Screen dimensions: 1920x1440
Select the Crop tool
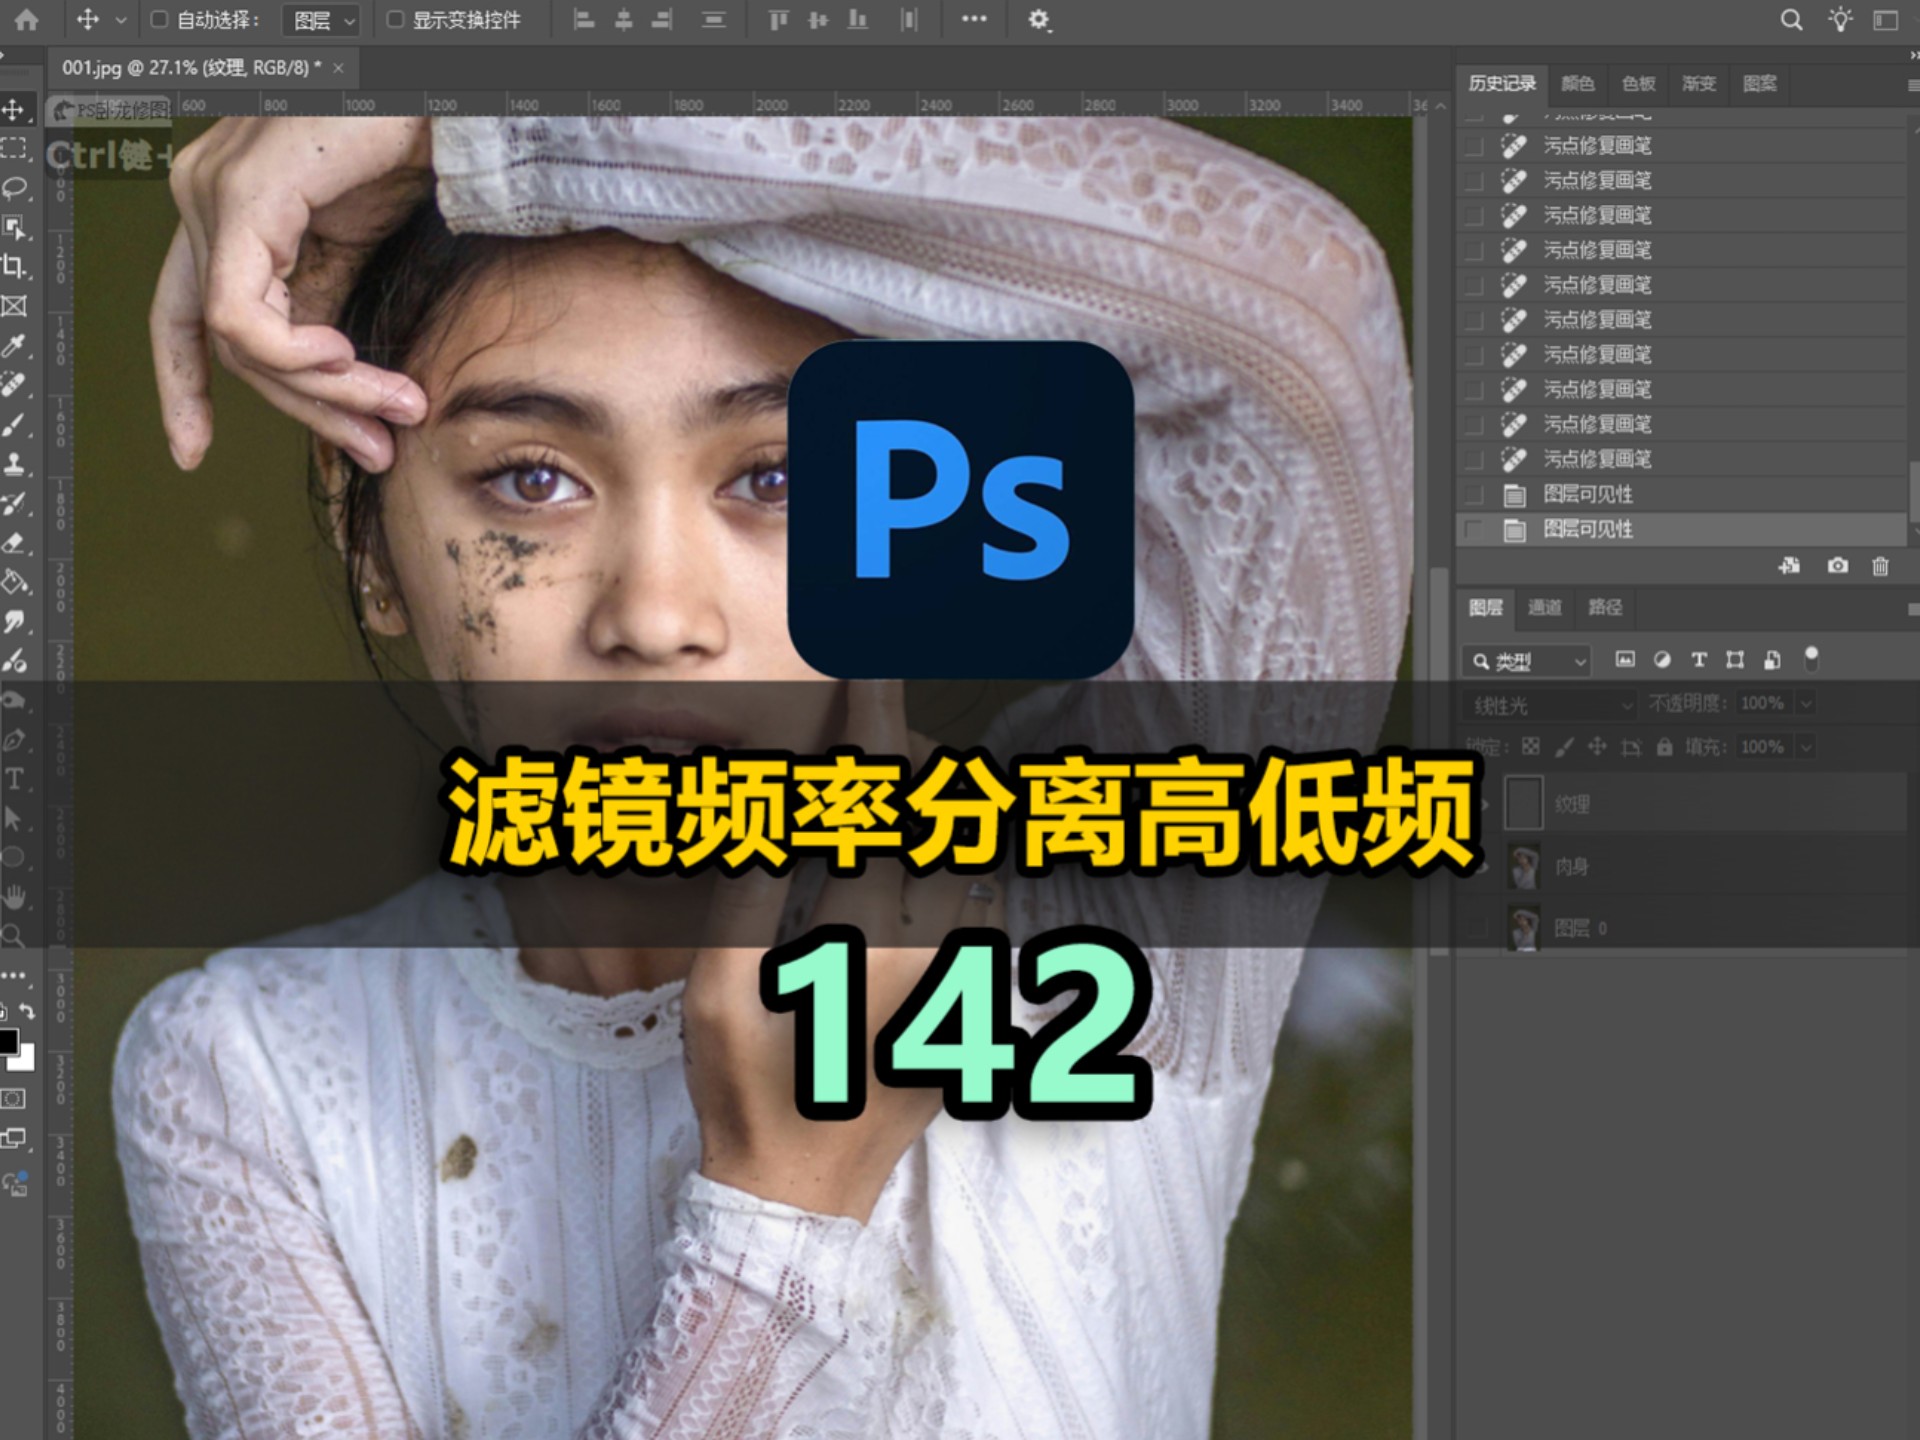coord(14,267)
